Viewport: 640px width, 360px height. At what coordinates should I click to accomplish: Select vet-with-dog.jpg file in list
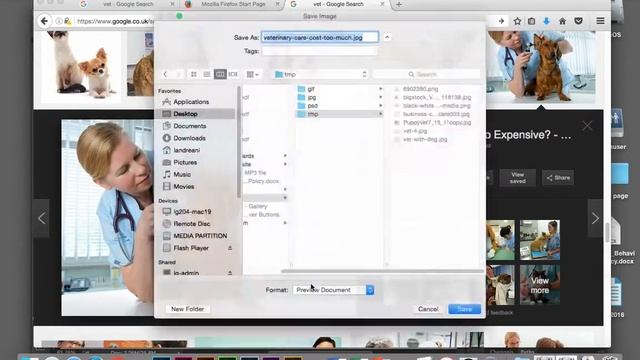tap(424, 139)
